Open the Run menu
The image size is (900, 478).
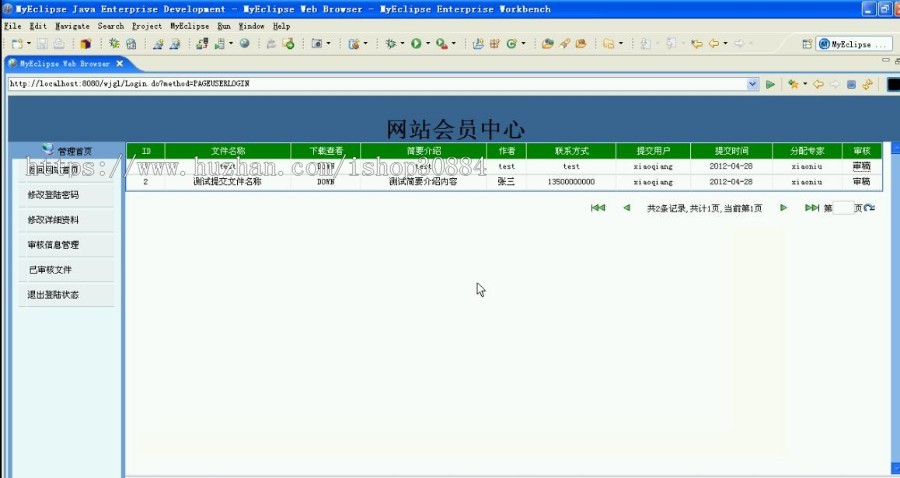tap(224, 26)
